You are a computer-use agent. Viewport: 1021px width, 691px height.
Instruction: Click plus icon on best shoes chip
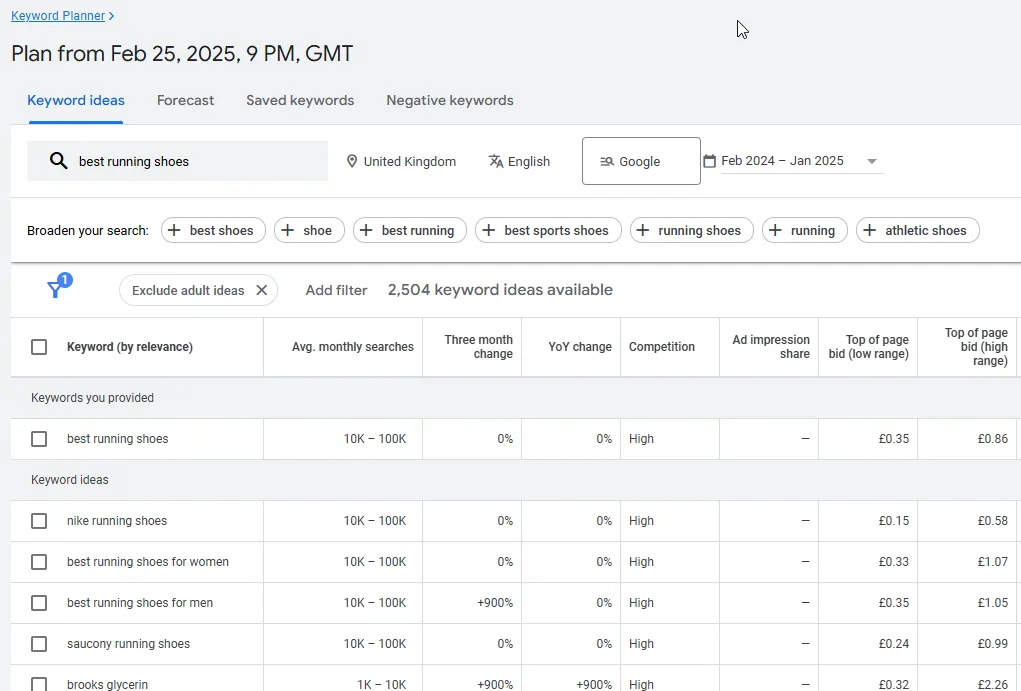[174, 230]
